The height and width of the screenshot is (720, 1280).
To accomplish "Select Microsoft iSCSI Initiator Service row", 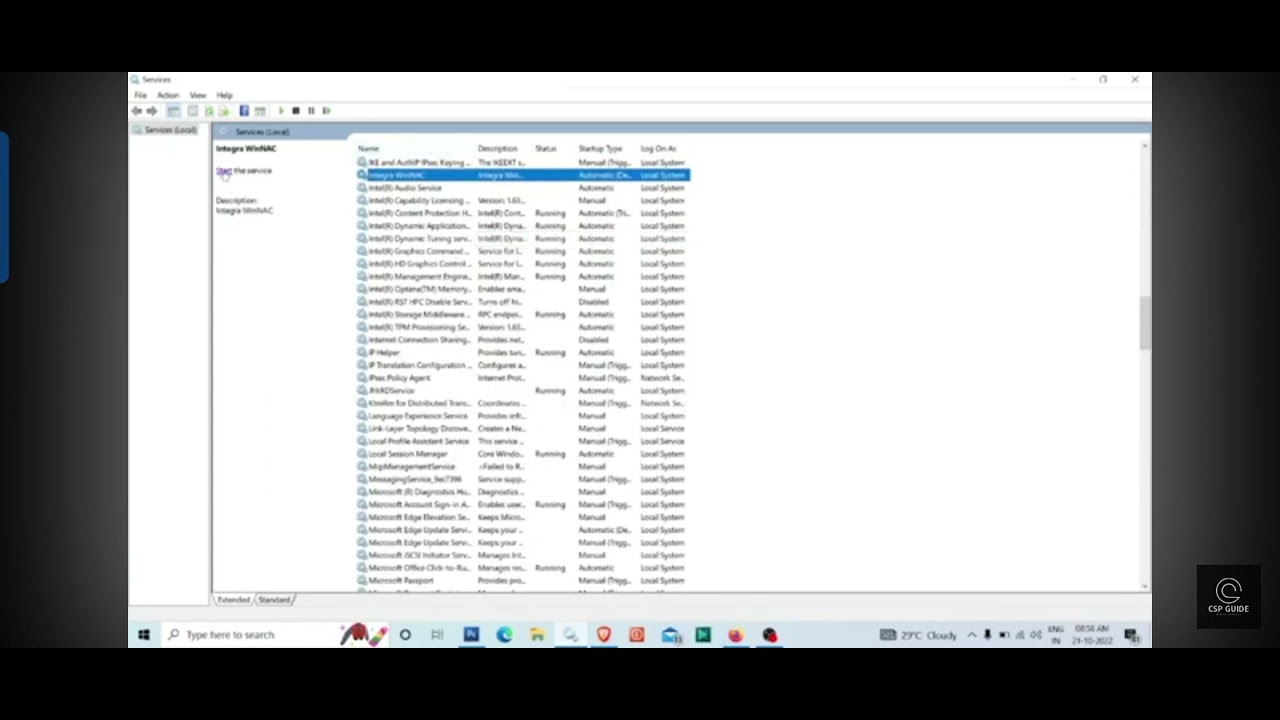I will tap(523, 555).
